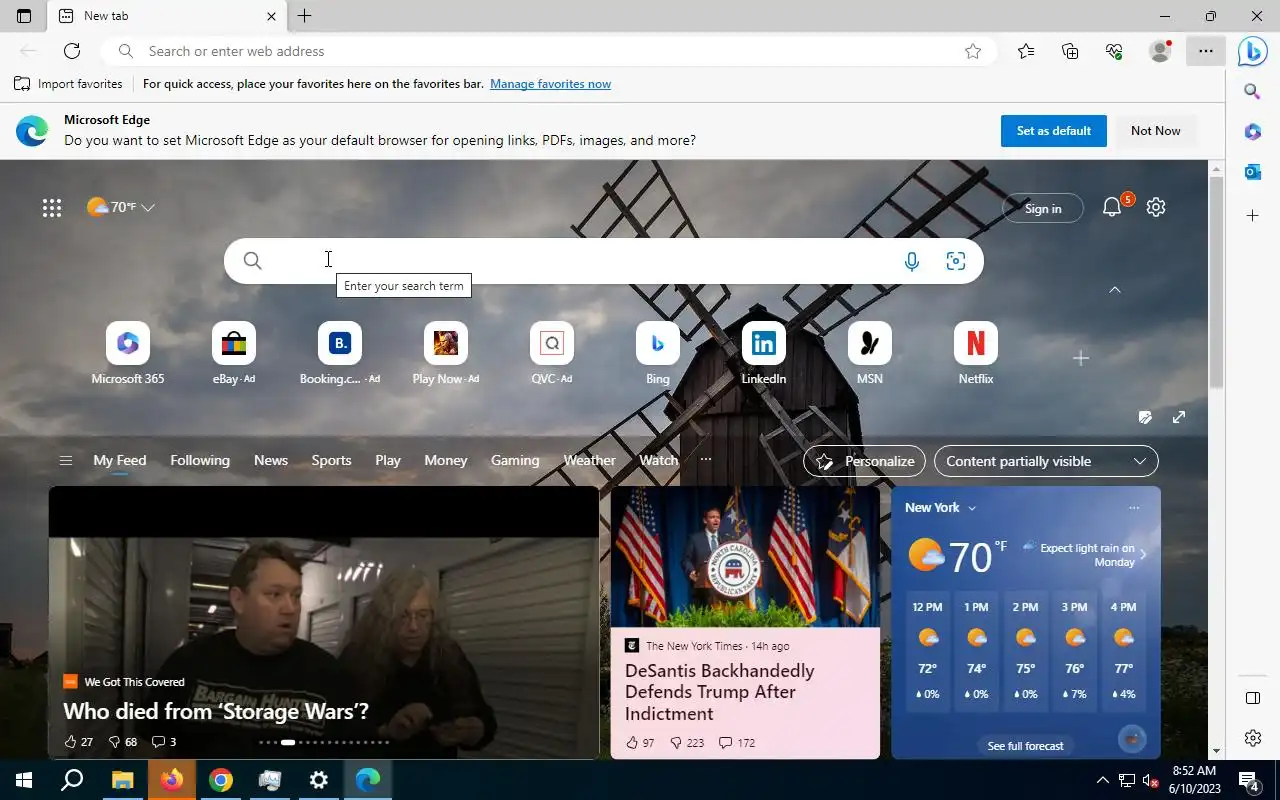Open the new tab plus button

305,16
